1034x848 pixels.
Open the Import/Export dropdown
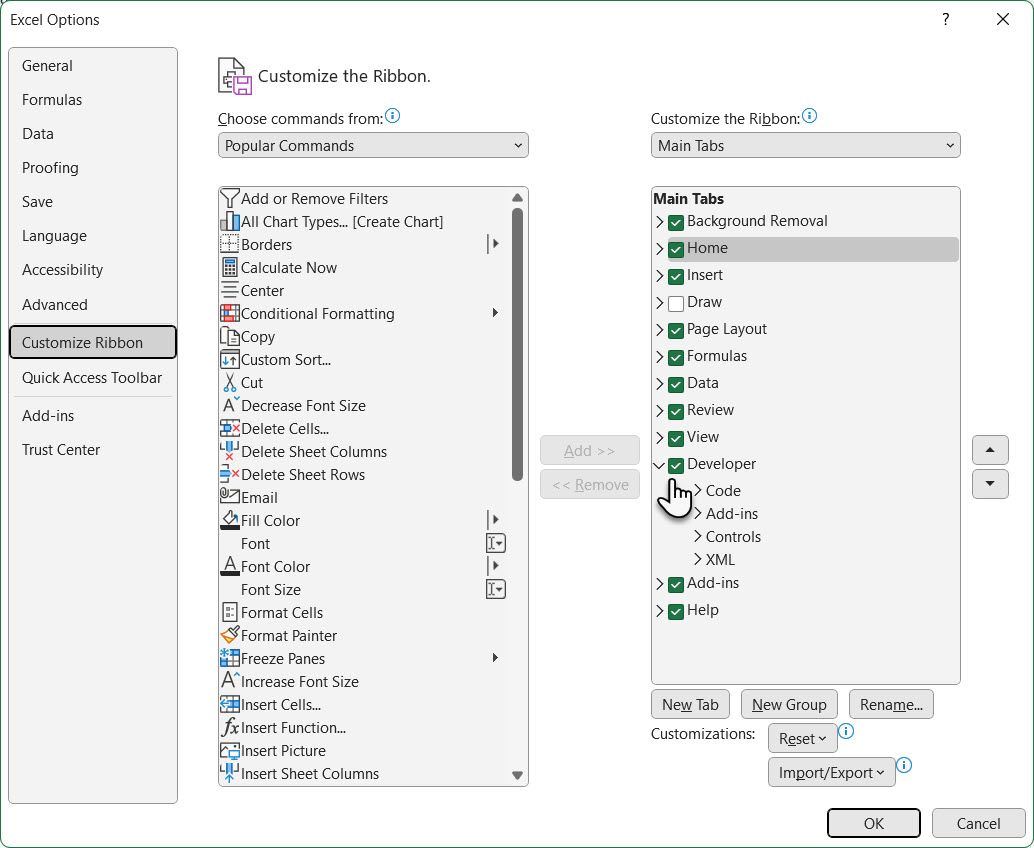tap(831, 772)
